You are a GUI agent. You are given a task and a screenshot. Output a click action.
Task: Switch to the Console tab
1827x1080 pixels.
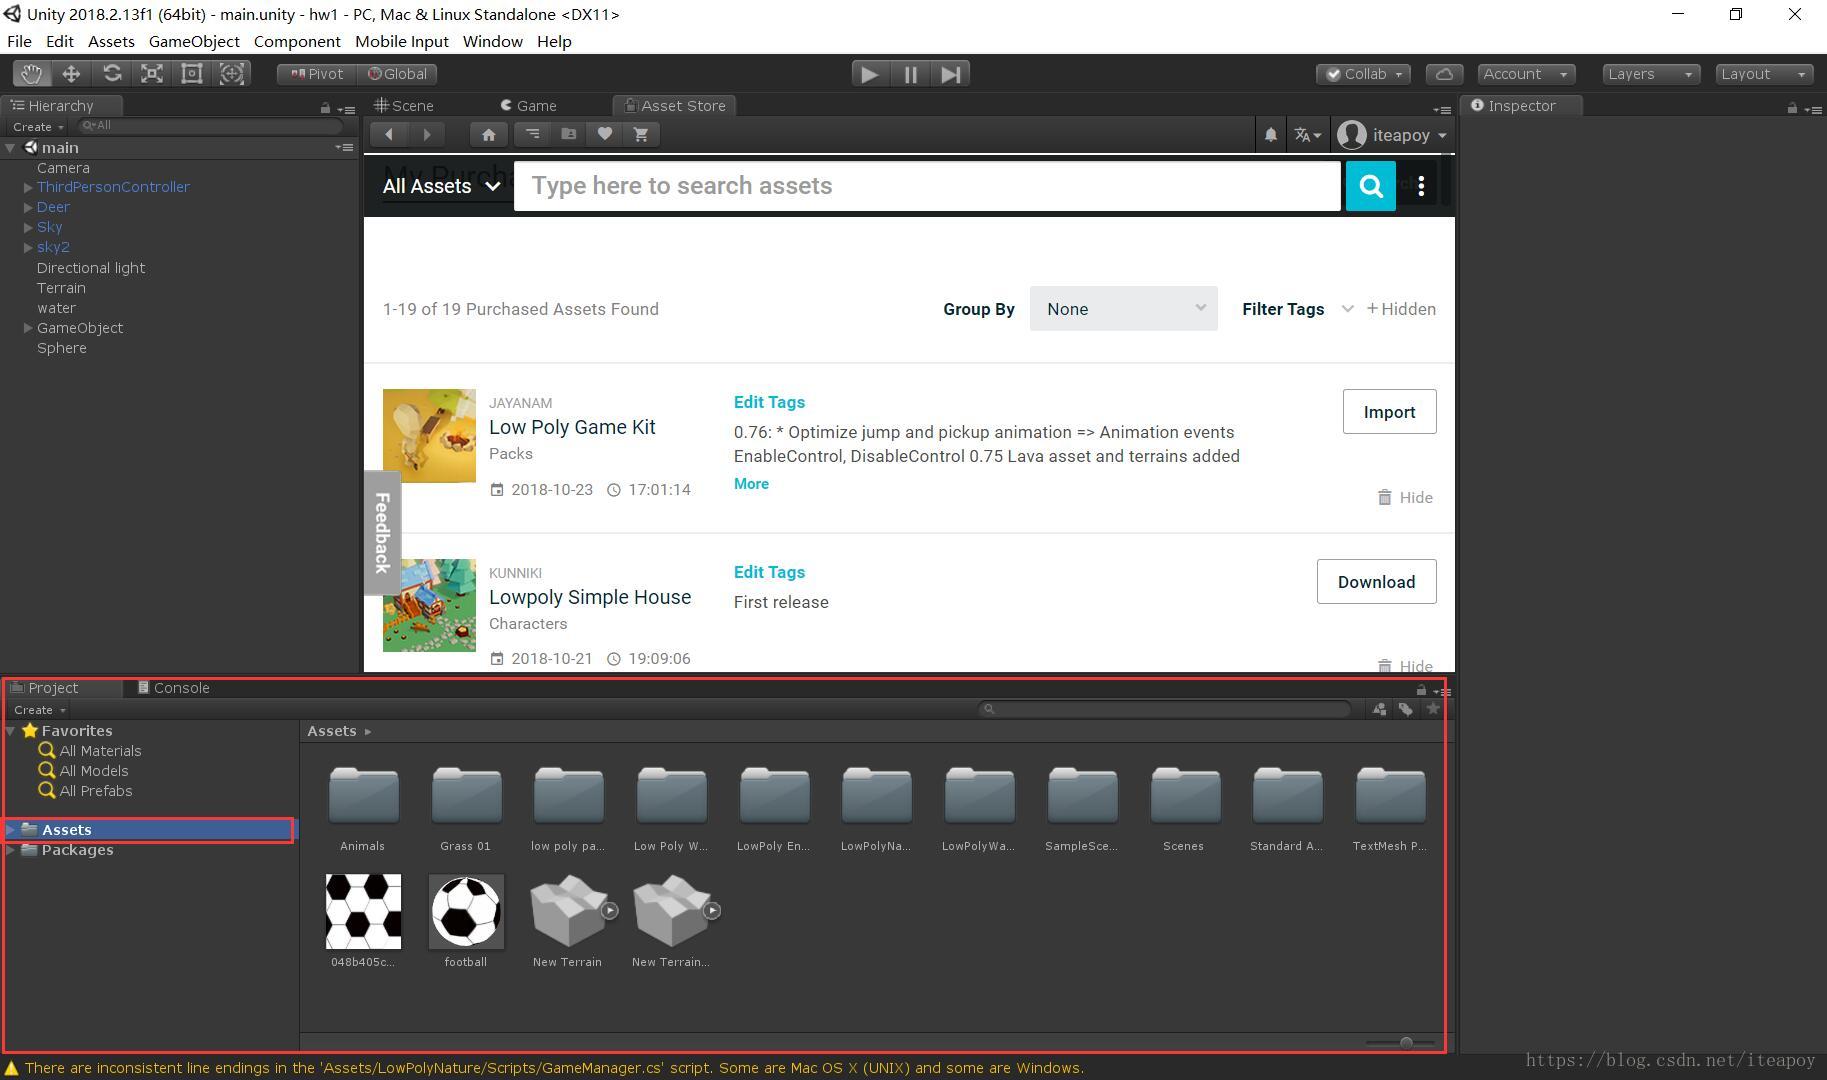coord(174,688)
